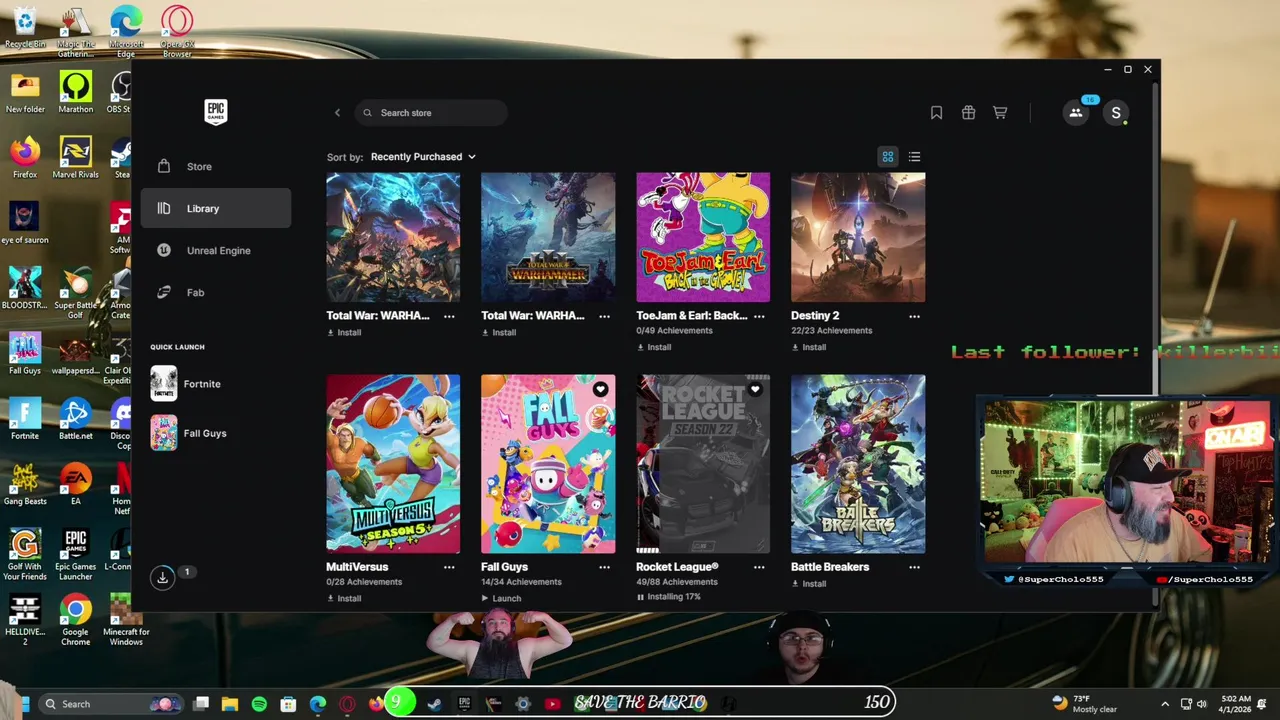Toggle favorite heart on Rocket League tile

pos(755,389)
